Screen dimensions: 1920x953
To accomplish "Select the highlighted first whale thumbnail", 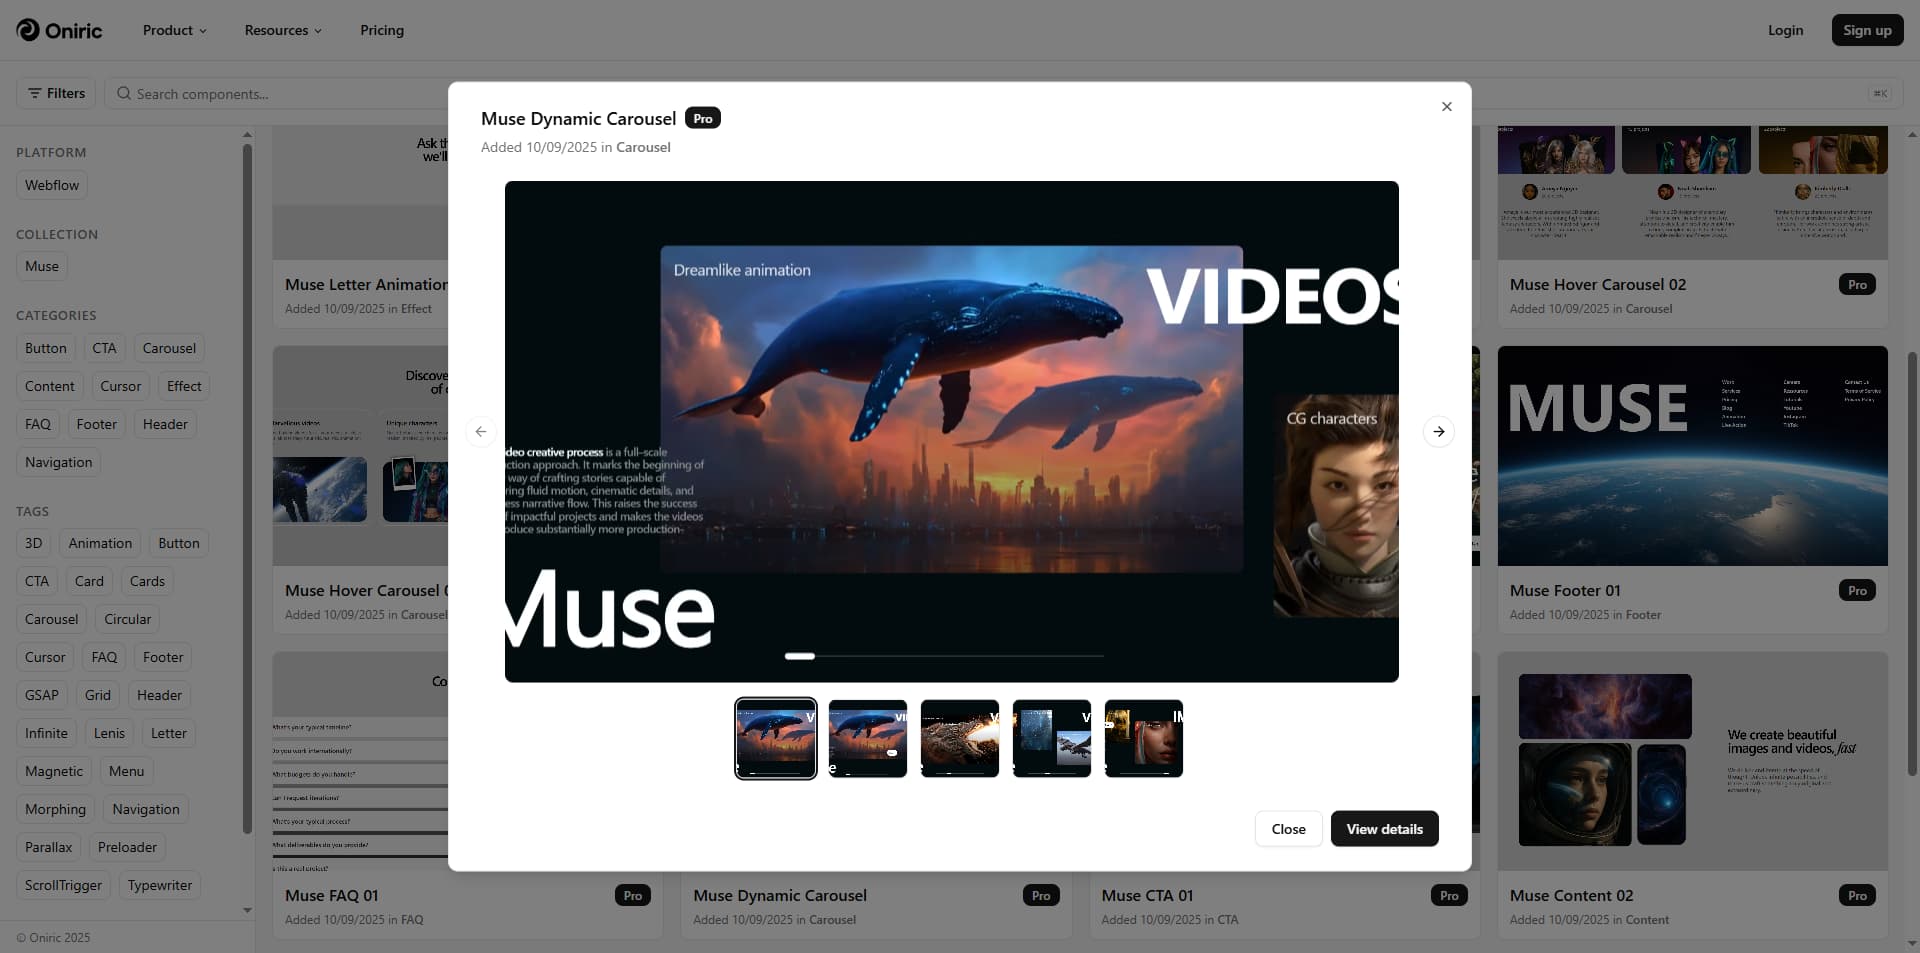I will [x=776, y=739].
